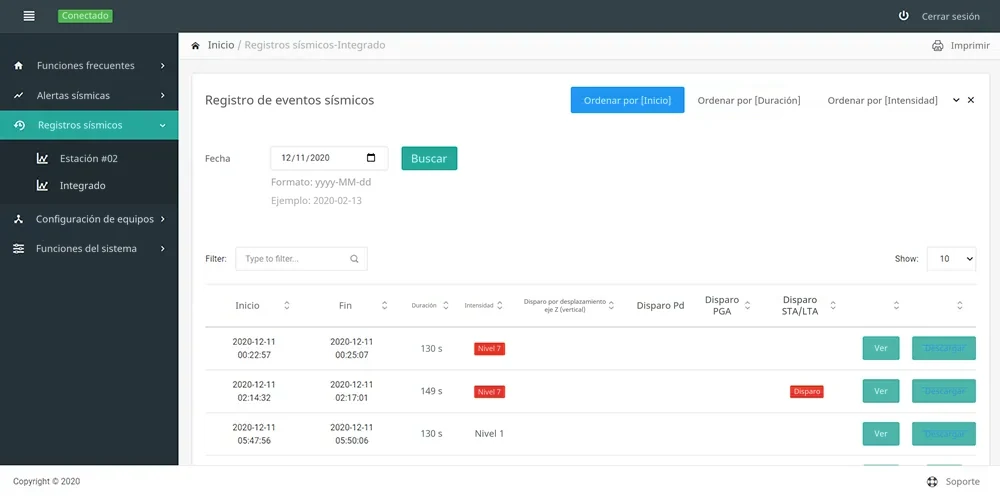Open Estación #02 submenu item
Image resolution: width=1000 pixels, height=497 pixels.
[x=89, y=159]
